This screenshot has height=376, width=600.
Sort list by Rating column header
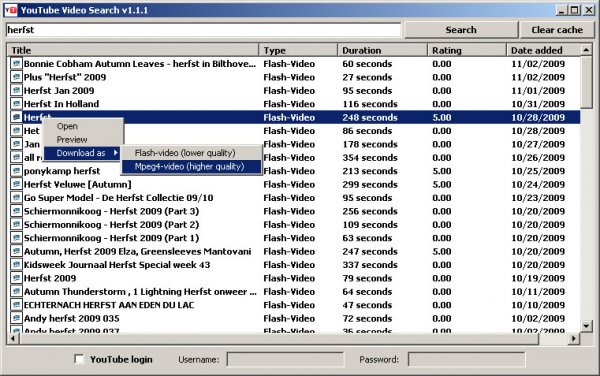pos(467,50)
